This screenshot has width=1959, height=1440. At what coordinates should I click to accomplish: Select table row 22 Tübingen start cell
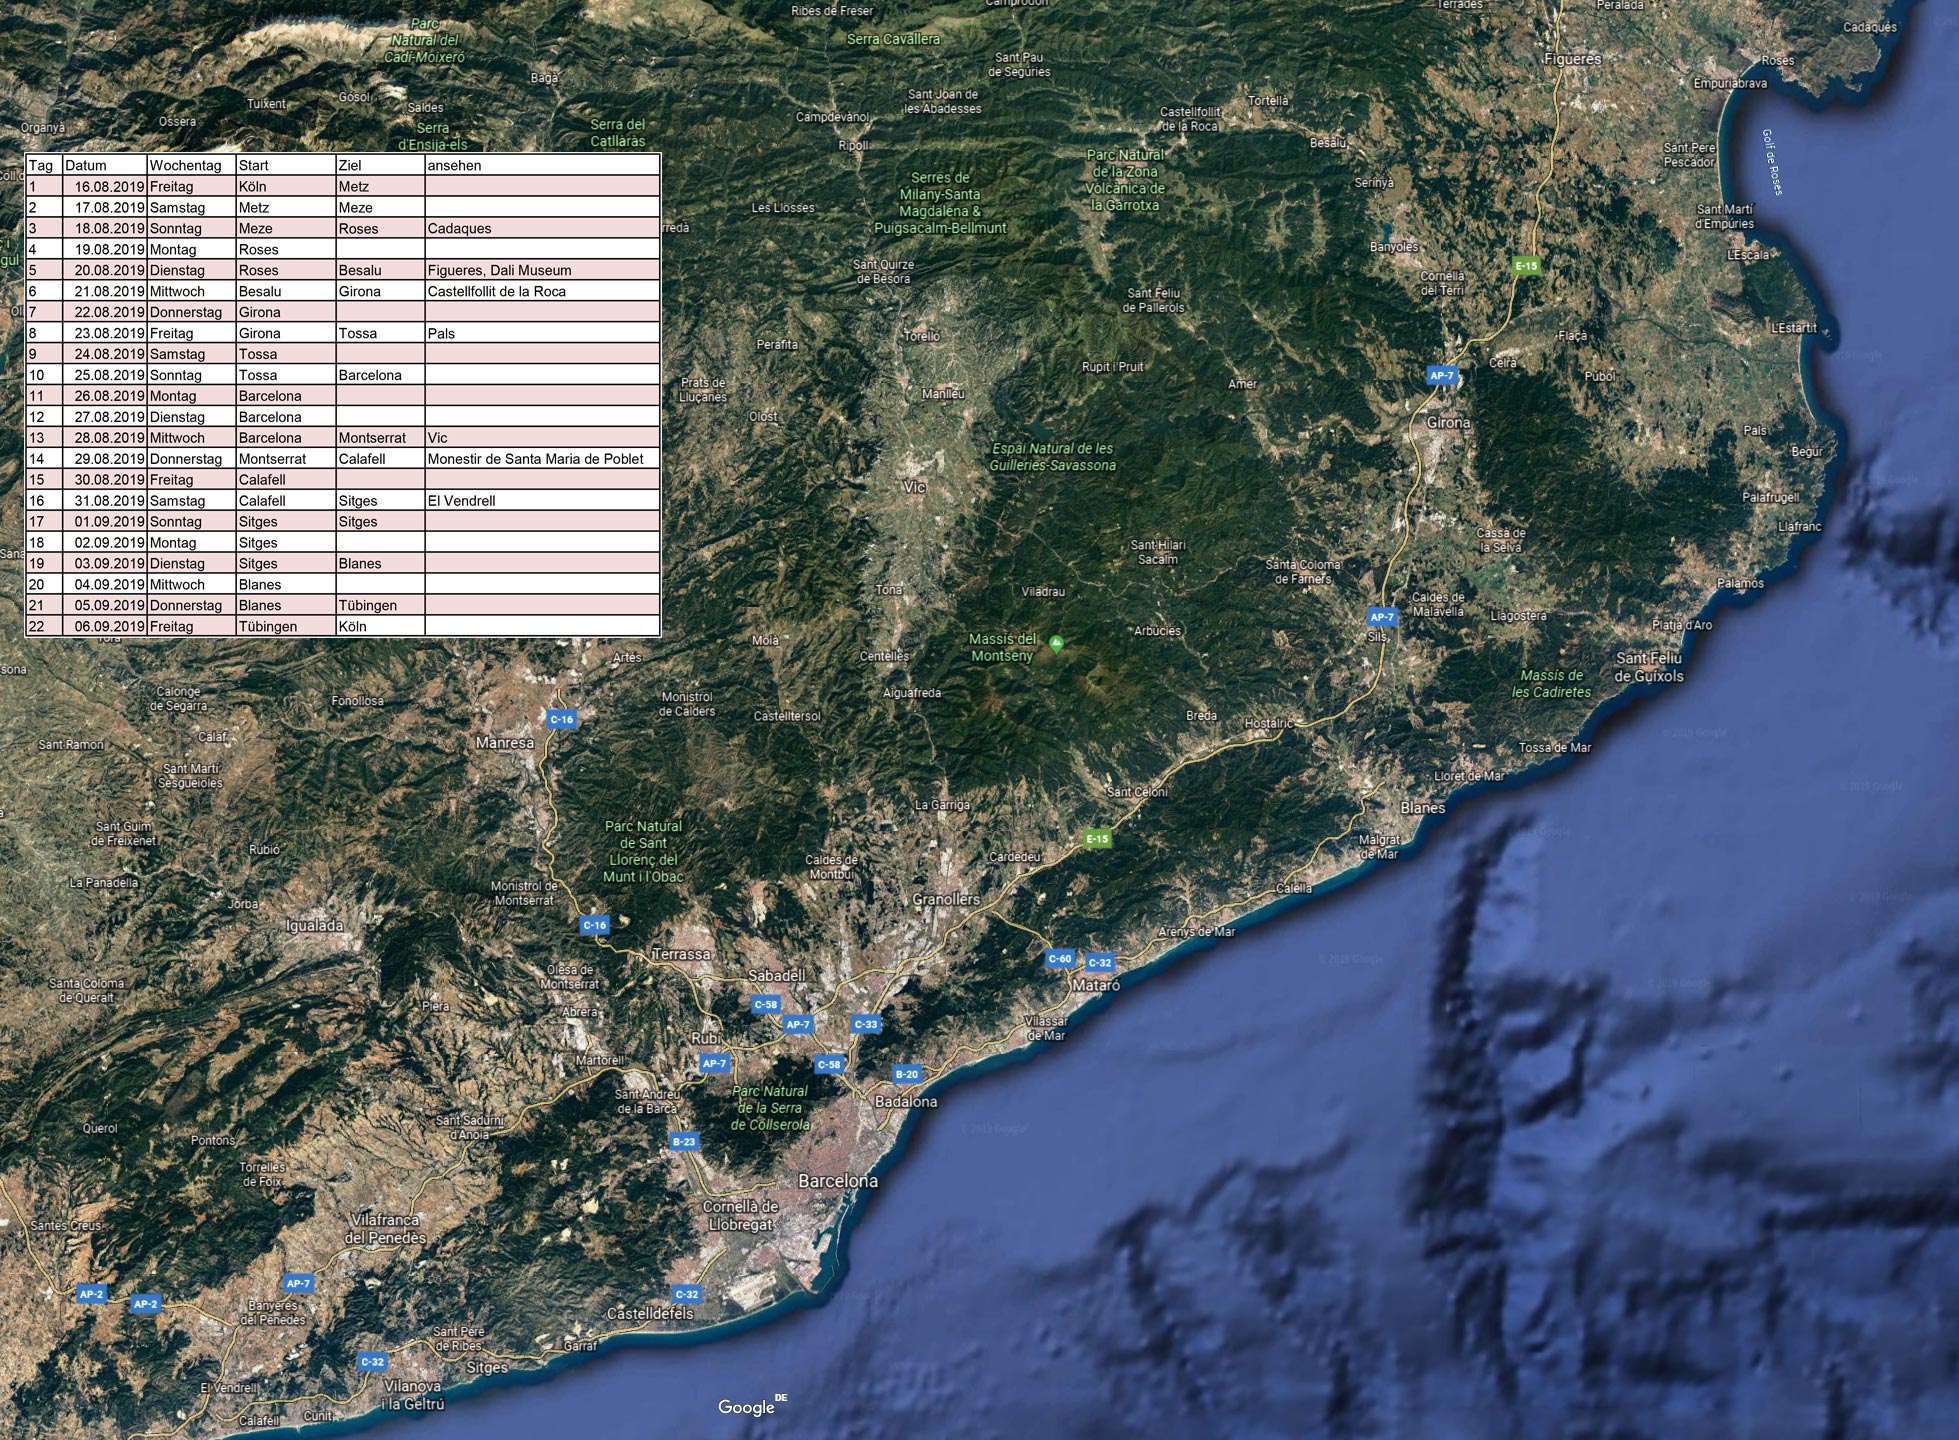pos(268,626)
